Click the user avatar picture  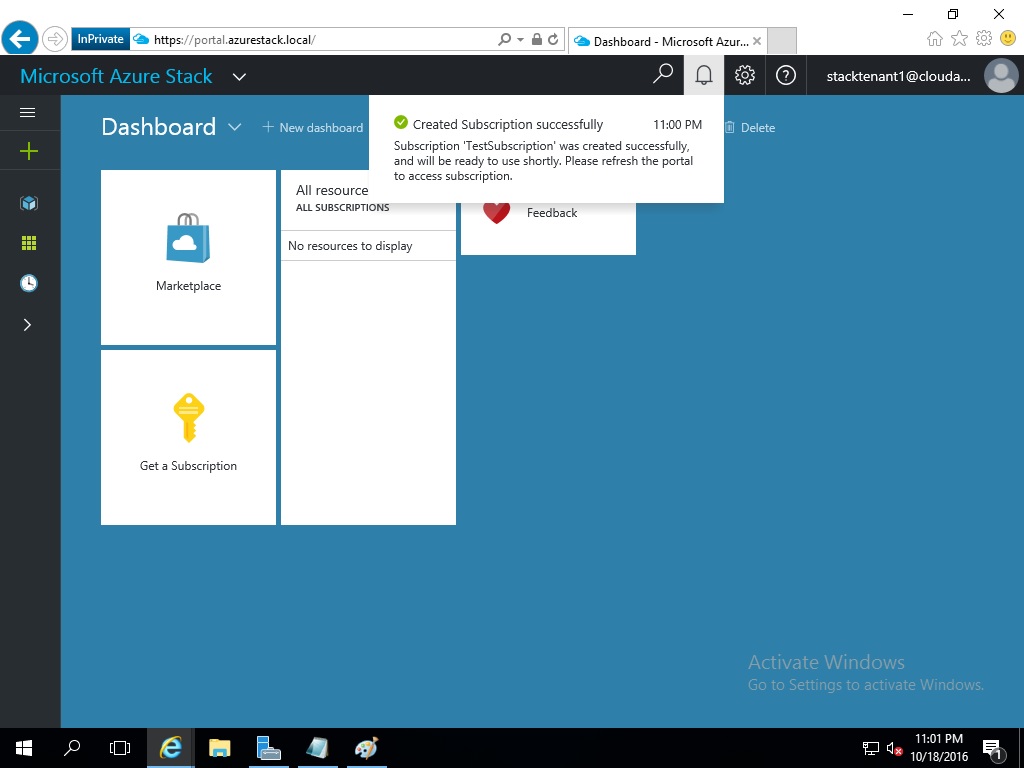tap(1001, 76)
